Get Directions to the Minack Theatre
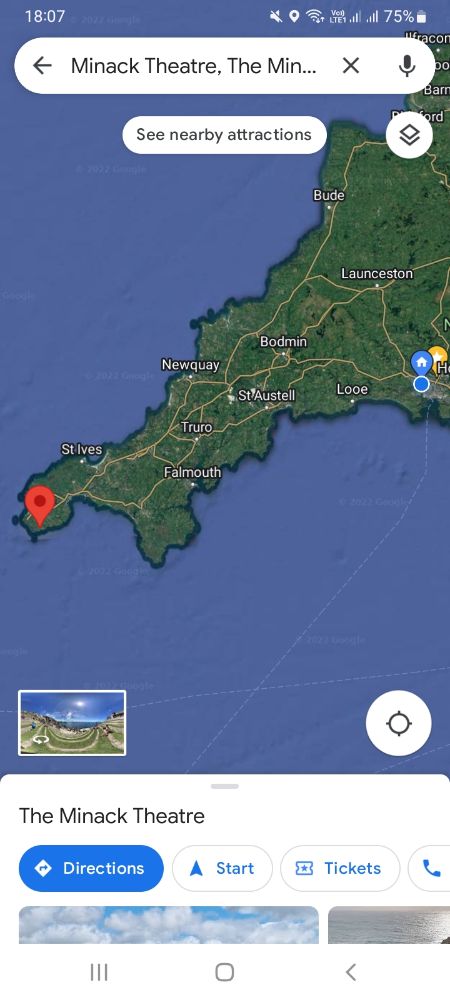 click(x=91, y=868)
